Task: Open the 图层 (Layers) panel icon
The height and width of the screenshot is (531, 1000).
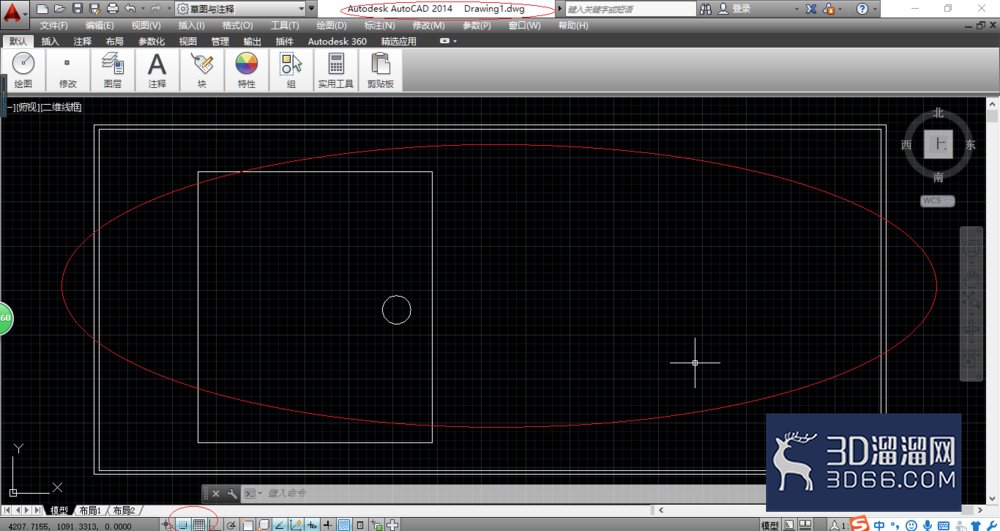Action: [x=112, y=70]
